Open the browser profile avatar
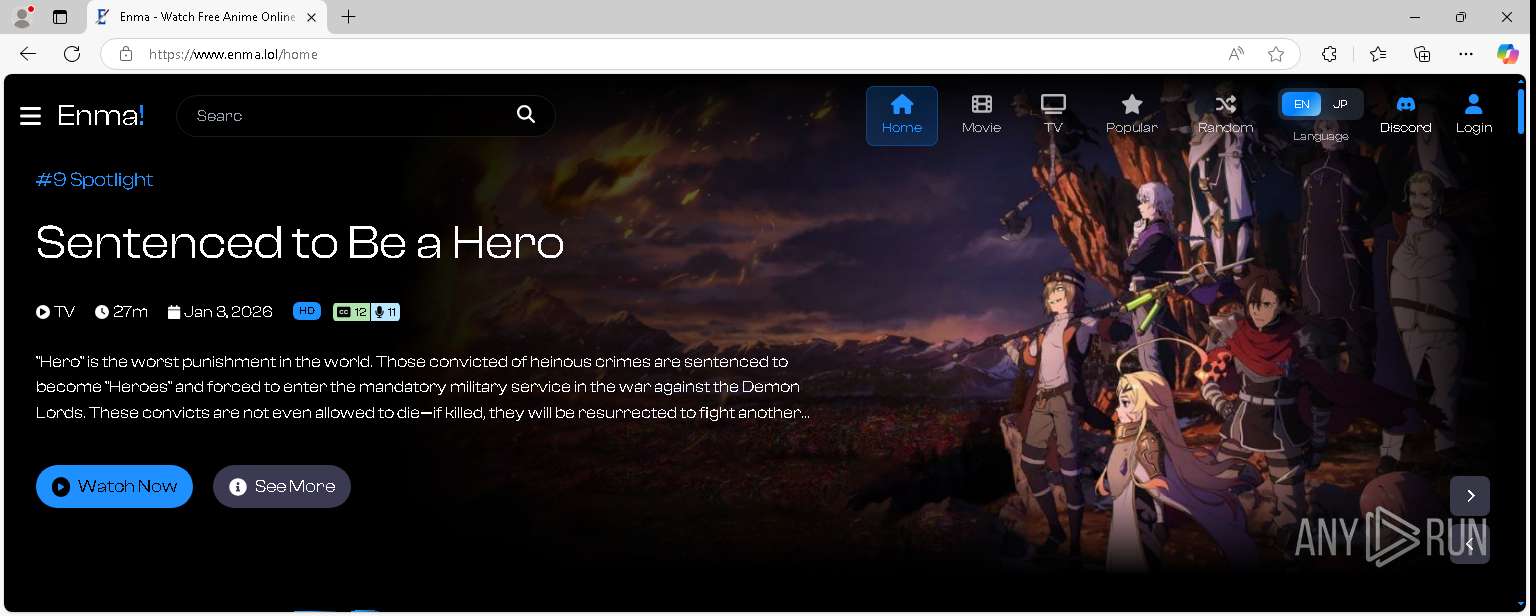1536x616 pixels. coord(22,17)
